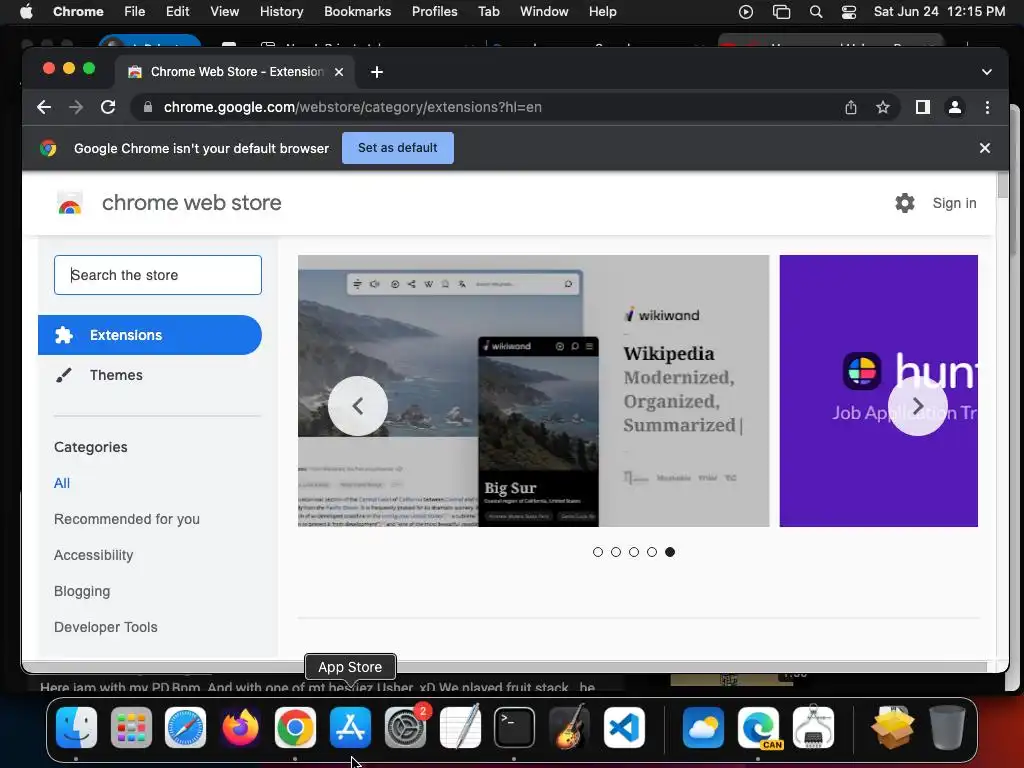Open the Profiles menu

click(x=434, y=12)
